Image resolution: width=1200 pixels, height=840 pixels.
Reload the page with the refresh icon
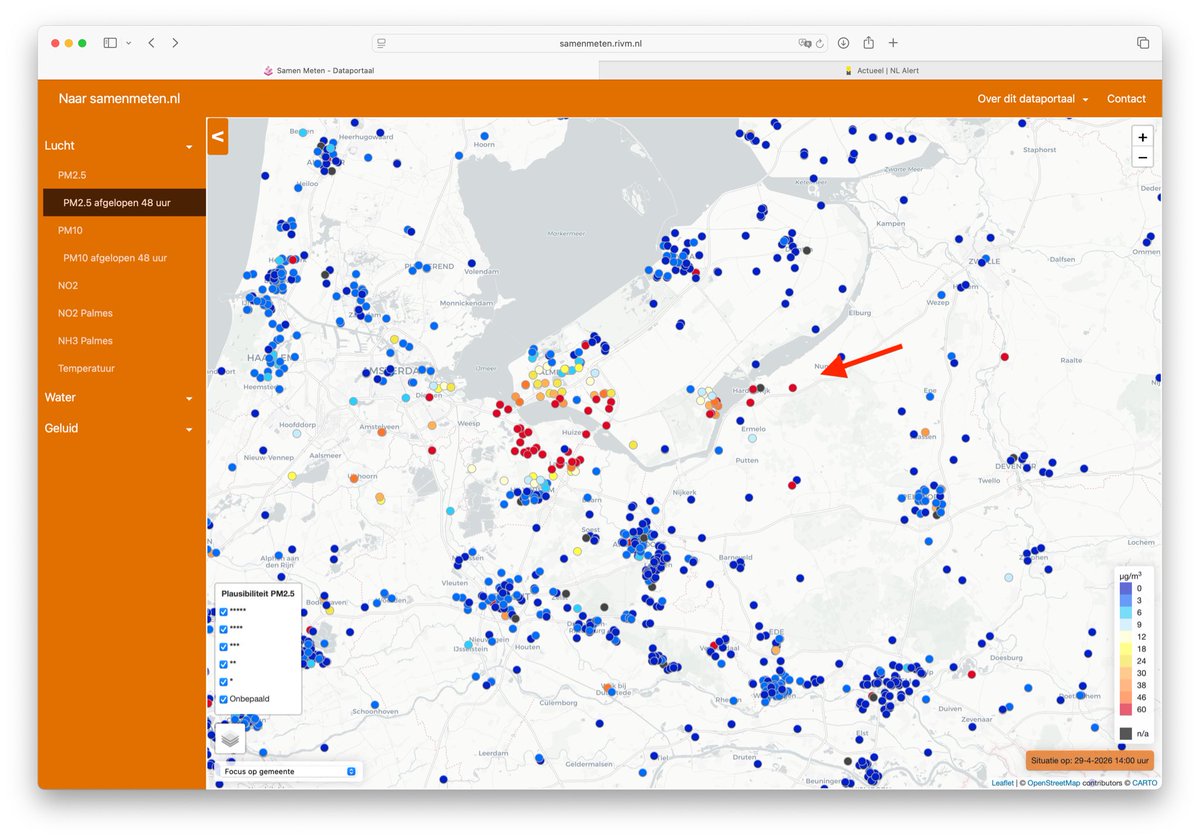820,43
